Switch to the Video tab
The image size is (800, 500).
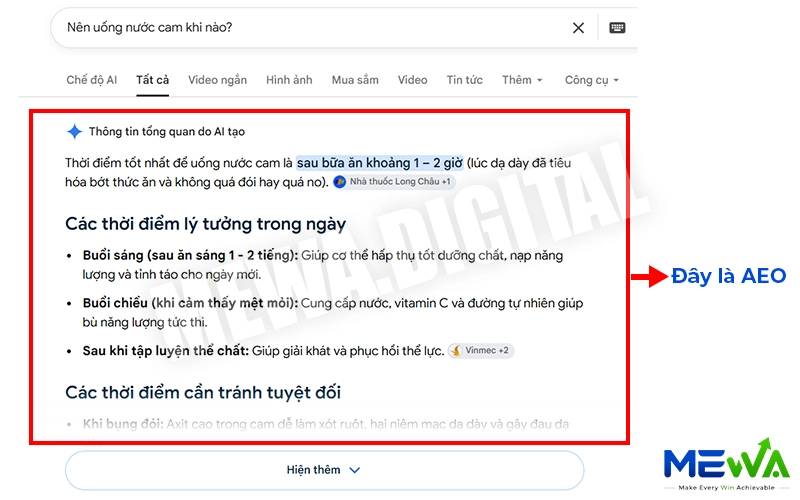pos(413,80)
